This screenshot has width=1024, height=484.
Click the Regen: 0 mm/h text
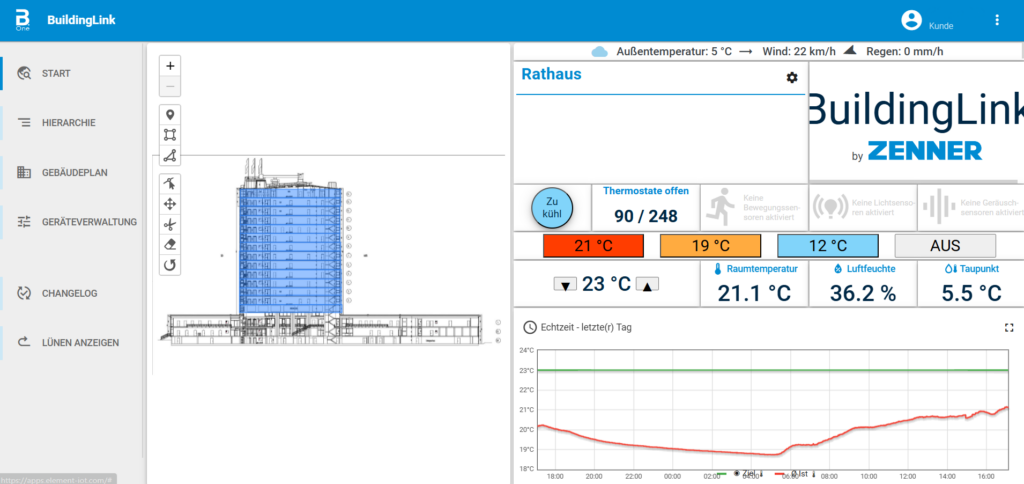click(904, 51)
